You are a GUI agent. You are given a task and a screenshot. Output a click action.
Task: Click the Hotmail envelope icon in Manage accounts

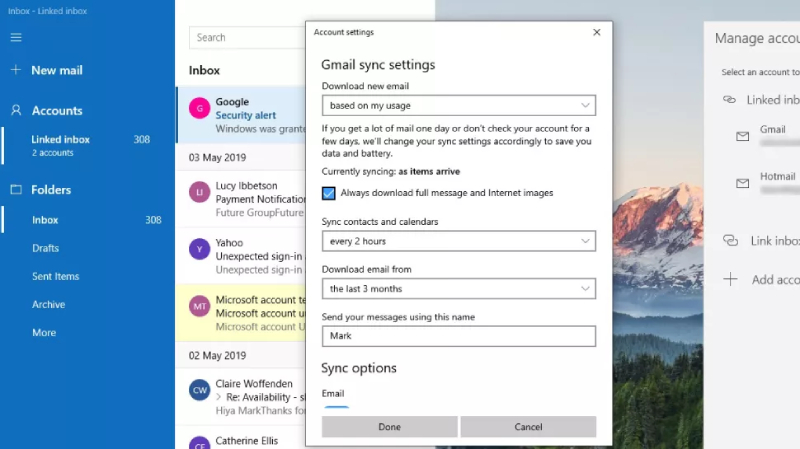pos(743,183)
